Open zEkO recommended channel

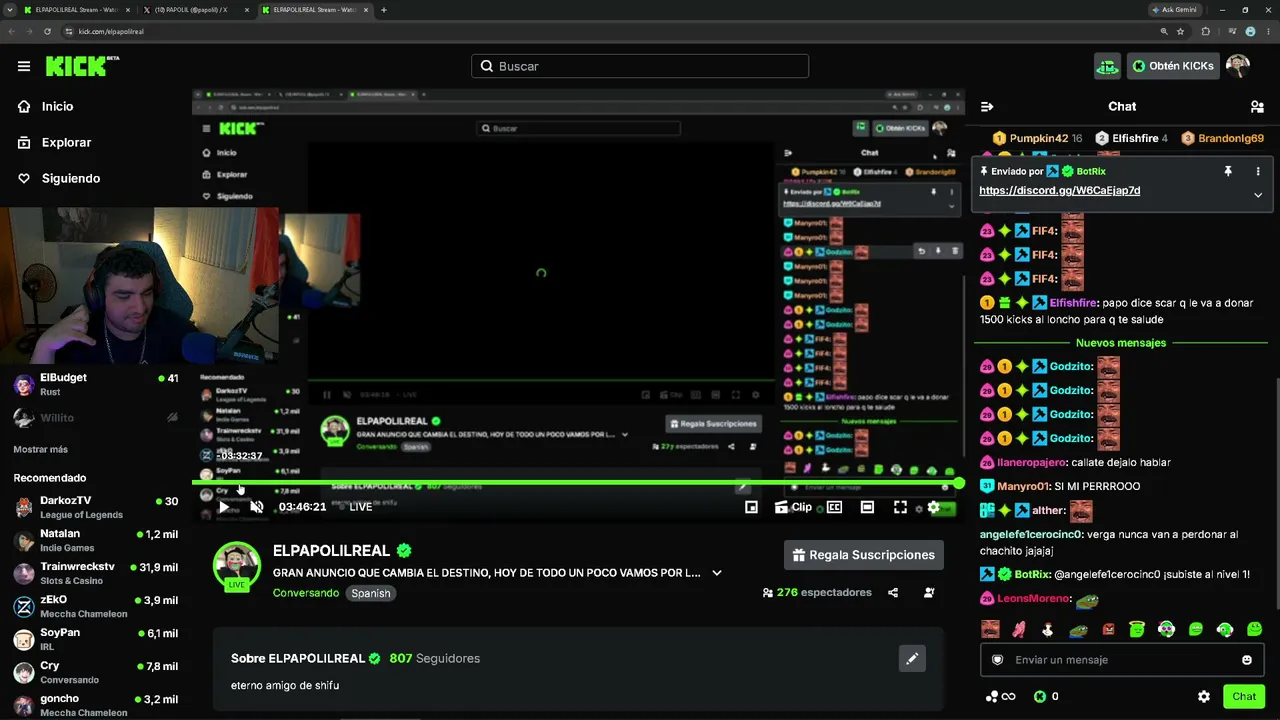click(x=95, y=606)
